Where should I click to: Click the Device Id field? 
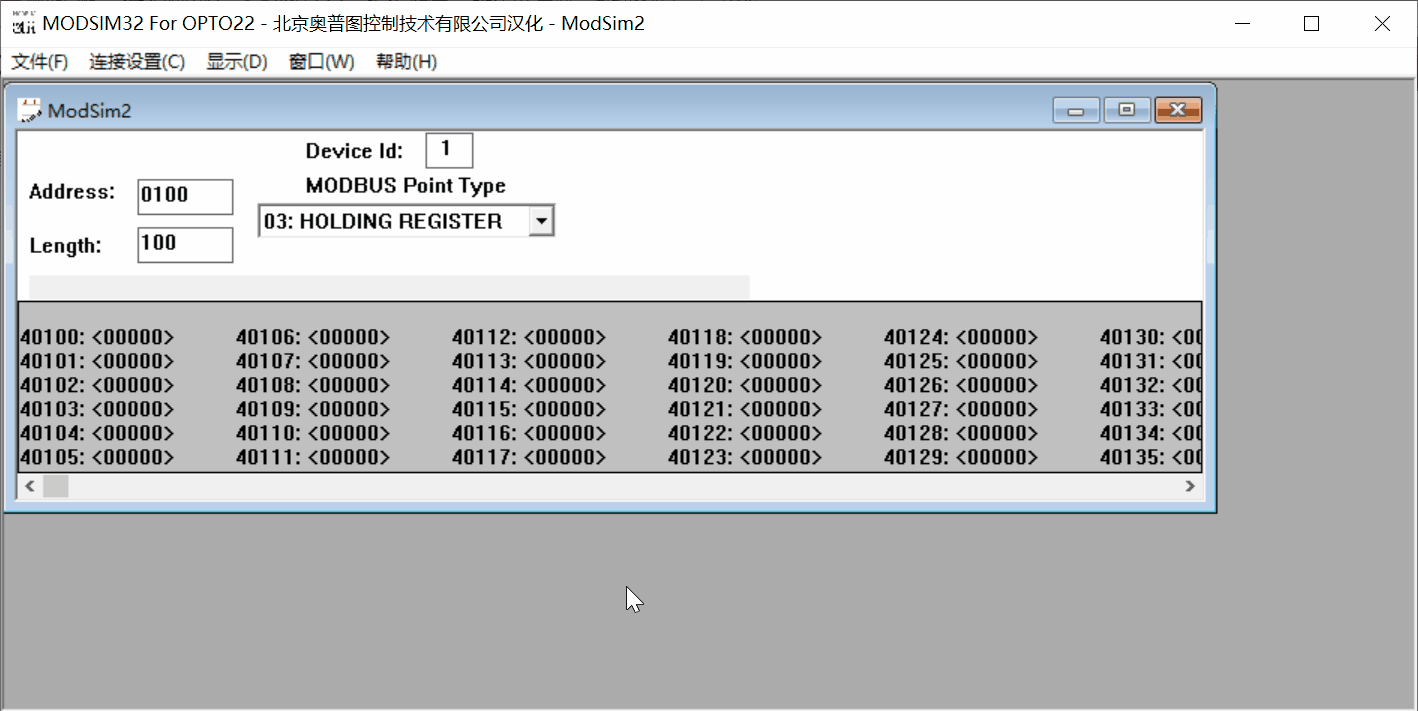pos(448,149)
